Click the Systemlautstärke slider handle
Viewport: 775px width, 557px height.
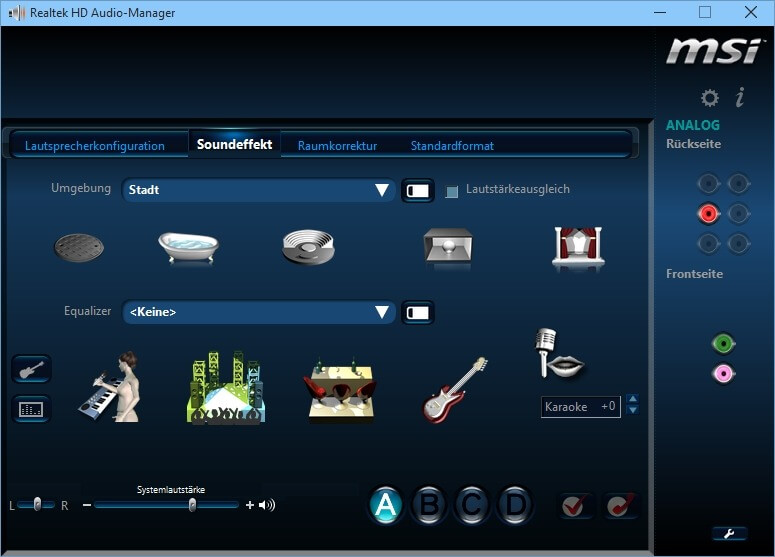click(192, 505)
